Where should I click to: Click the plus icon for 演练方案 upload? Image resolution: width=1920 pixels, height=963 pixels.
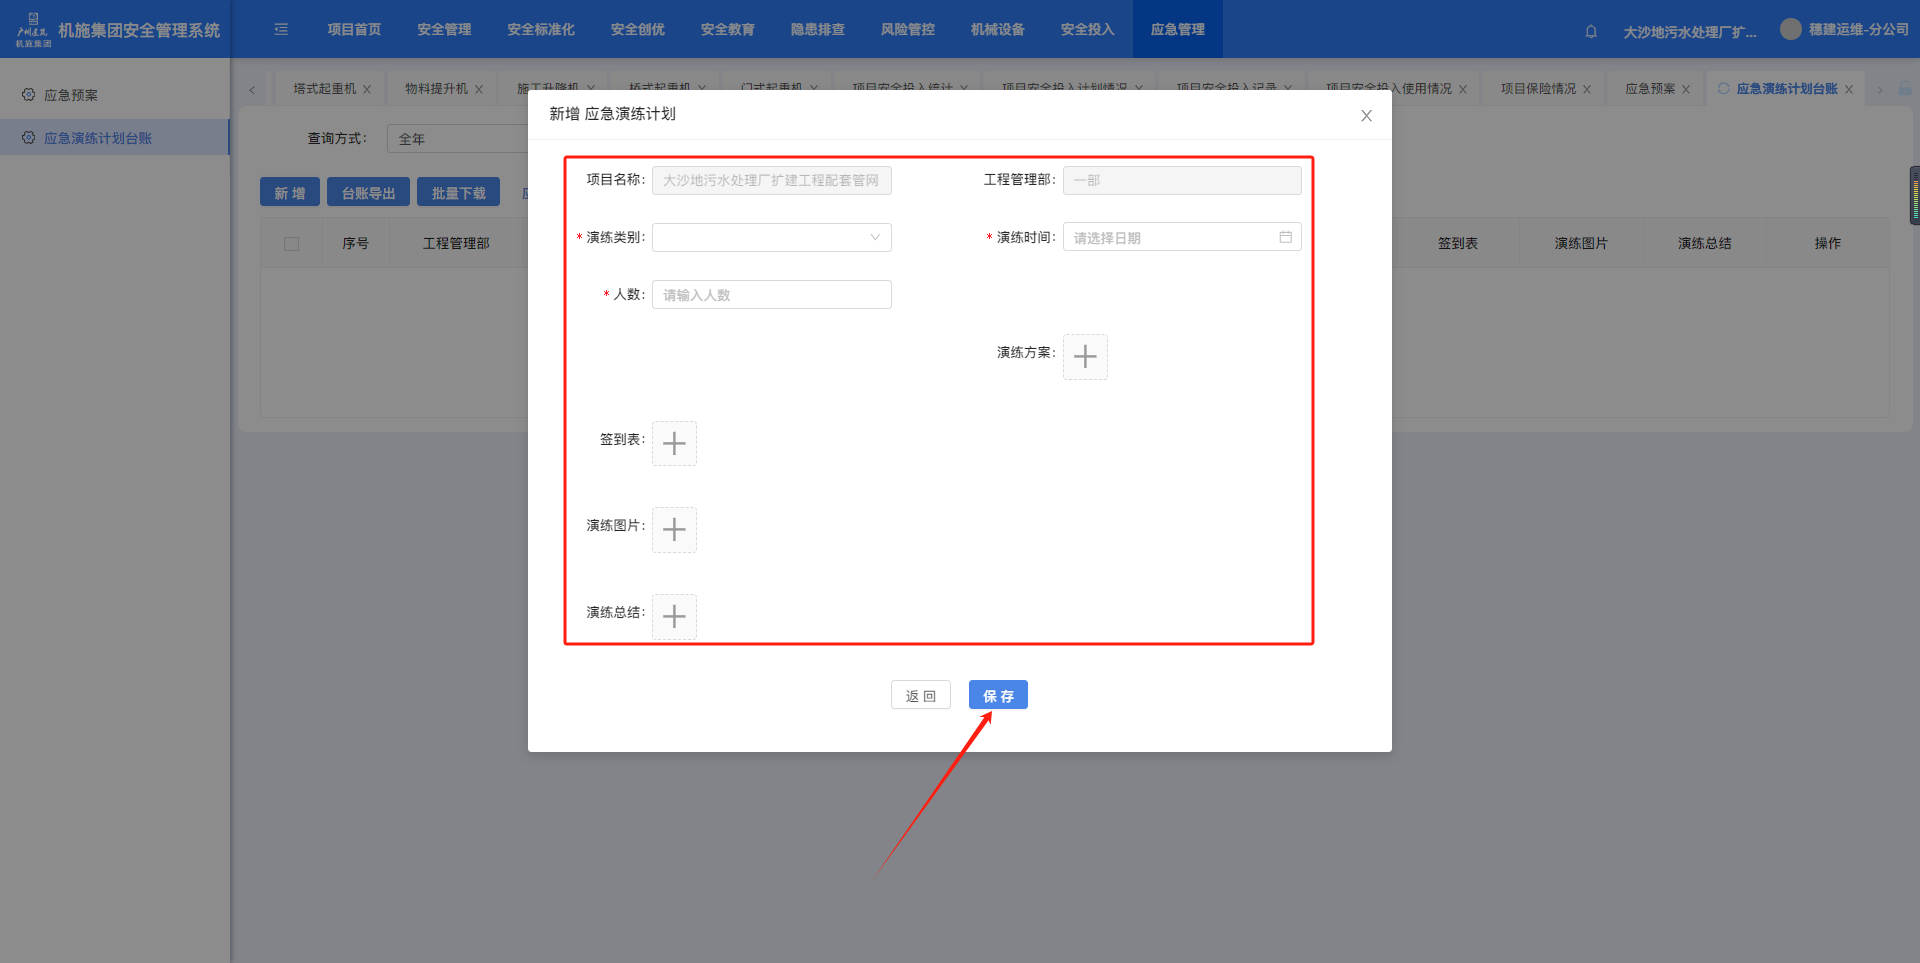point(1085,357)
